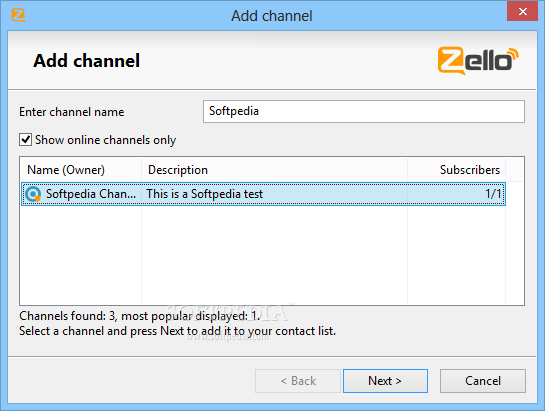This screenshot has width=545, height=411.
Task: Click the Enter channel name input field
Action: tap(364, 111)
